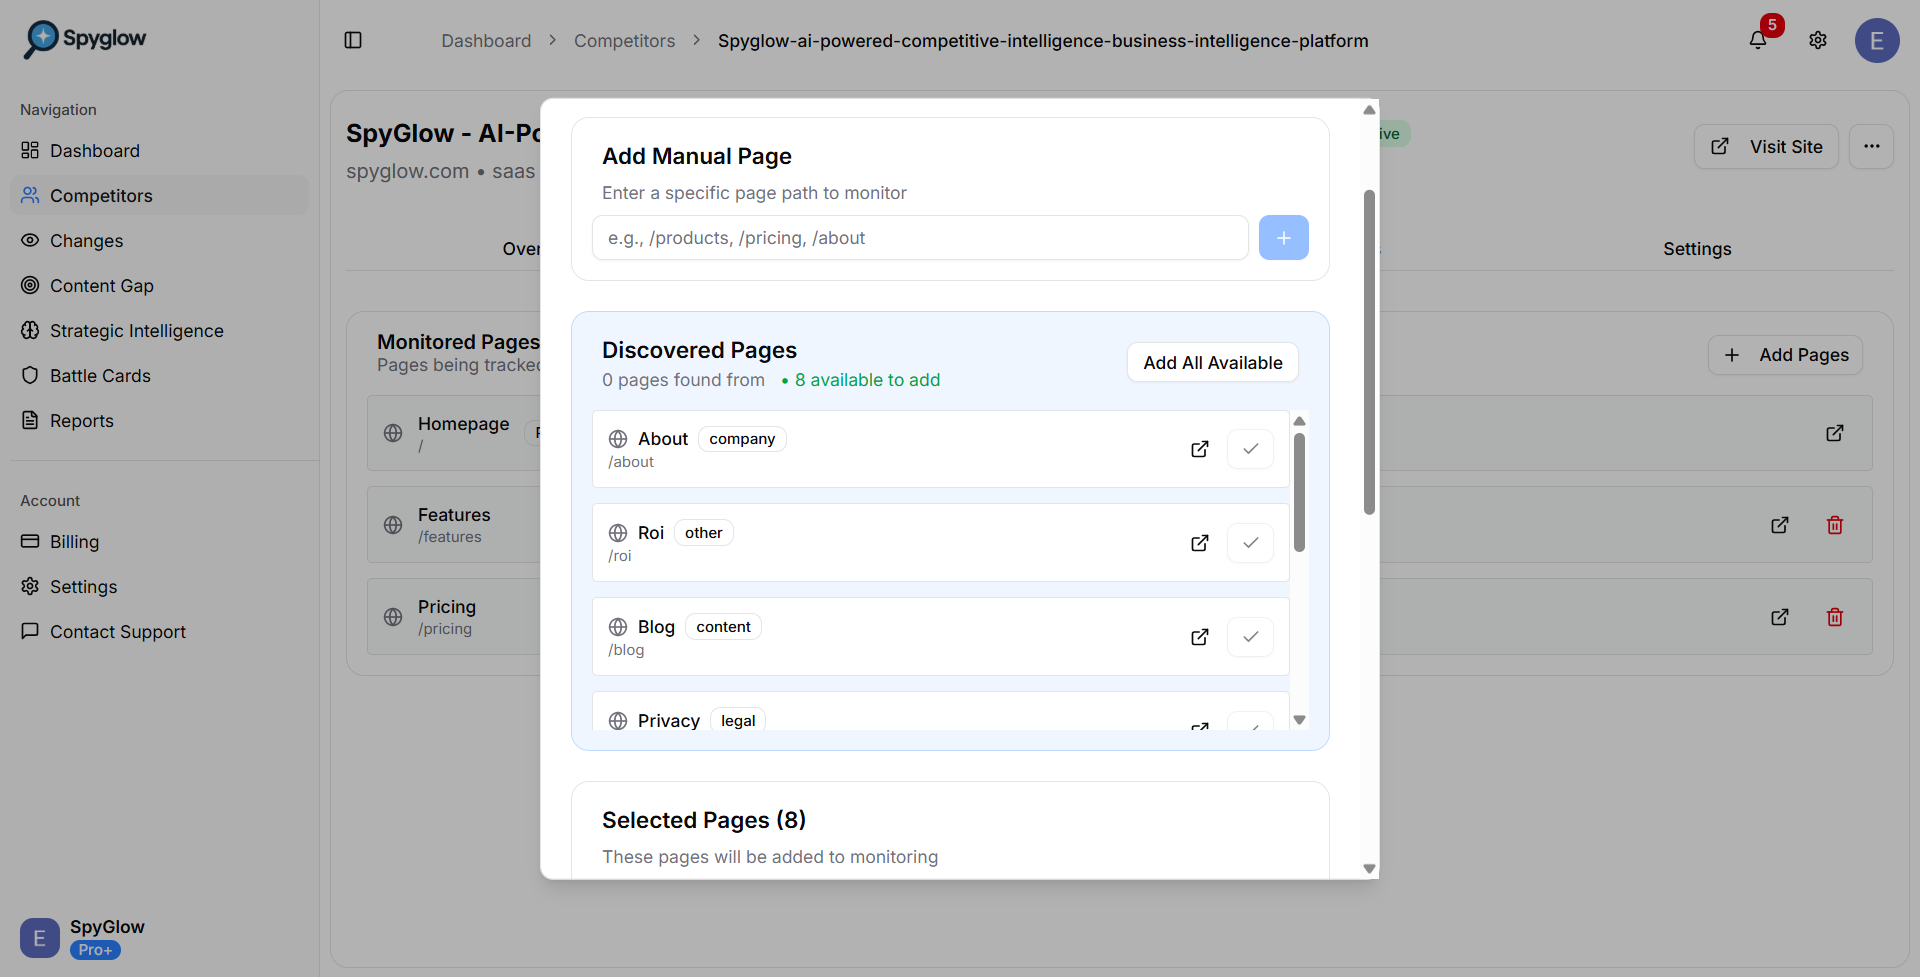This screenshot has height=977, width=1920.
Task: Open Reports in the sidebar
Action: (160, 421)
